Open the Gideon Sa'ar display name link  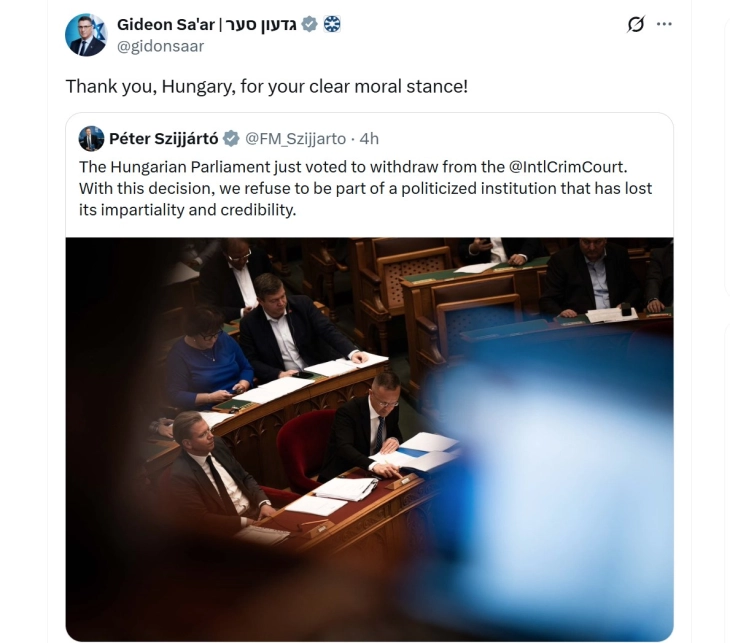[165, 24]
